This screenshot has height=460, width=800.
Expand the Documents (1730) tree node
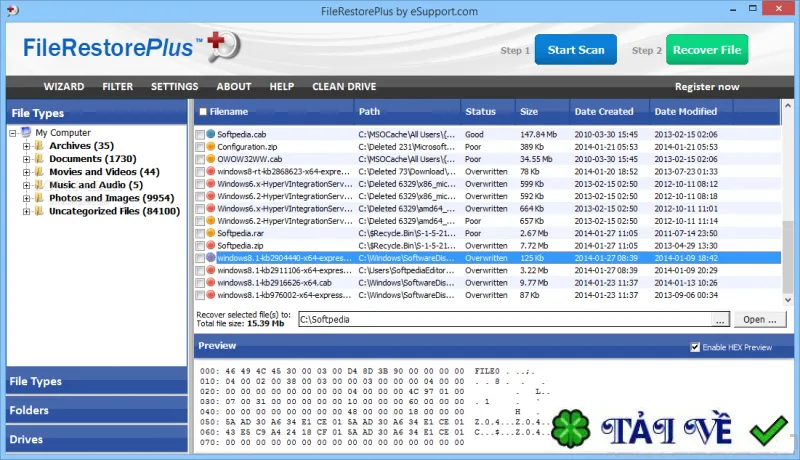pos(27,159)
